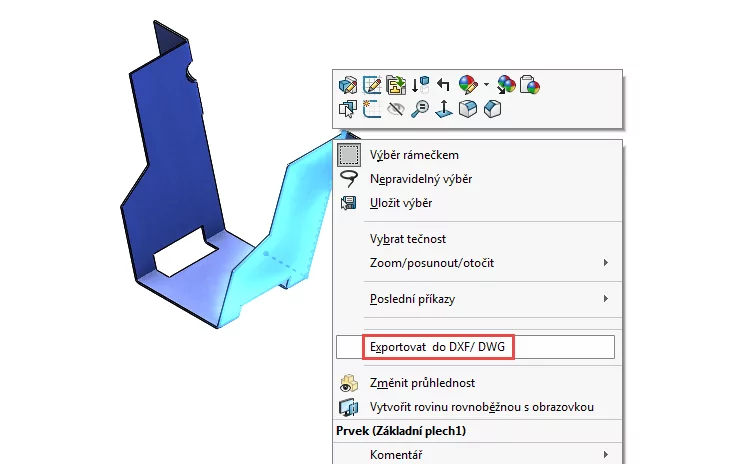
Task: Click the back arrow Parent/Child icon
Action: tap(443, 85)
